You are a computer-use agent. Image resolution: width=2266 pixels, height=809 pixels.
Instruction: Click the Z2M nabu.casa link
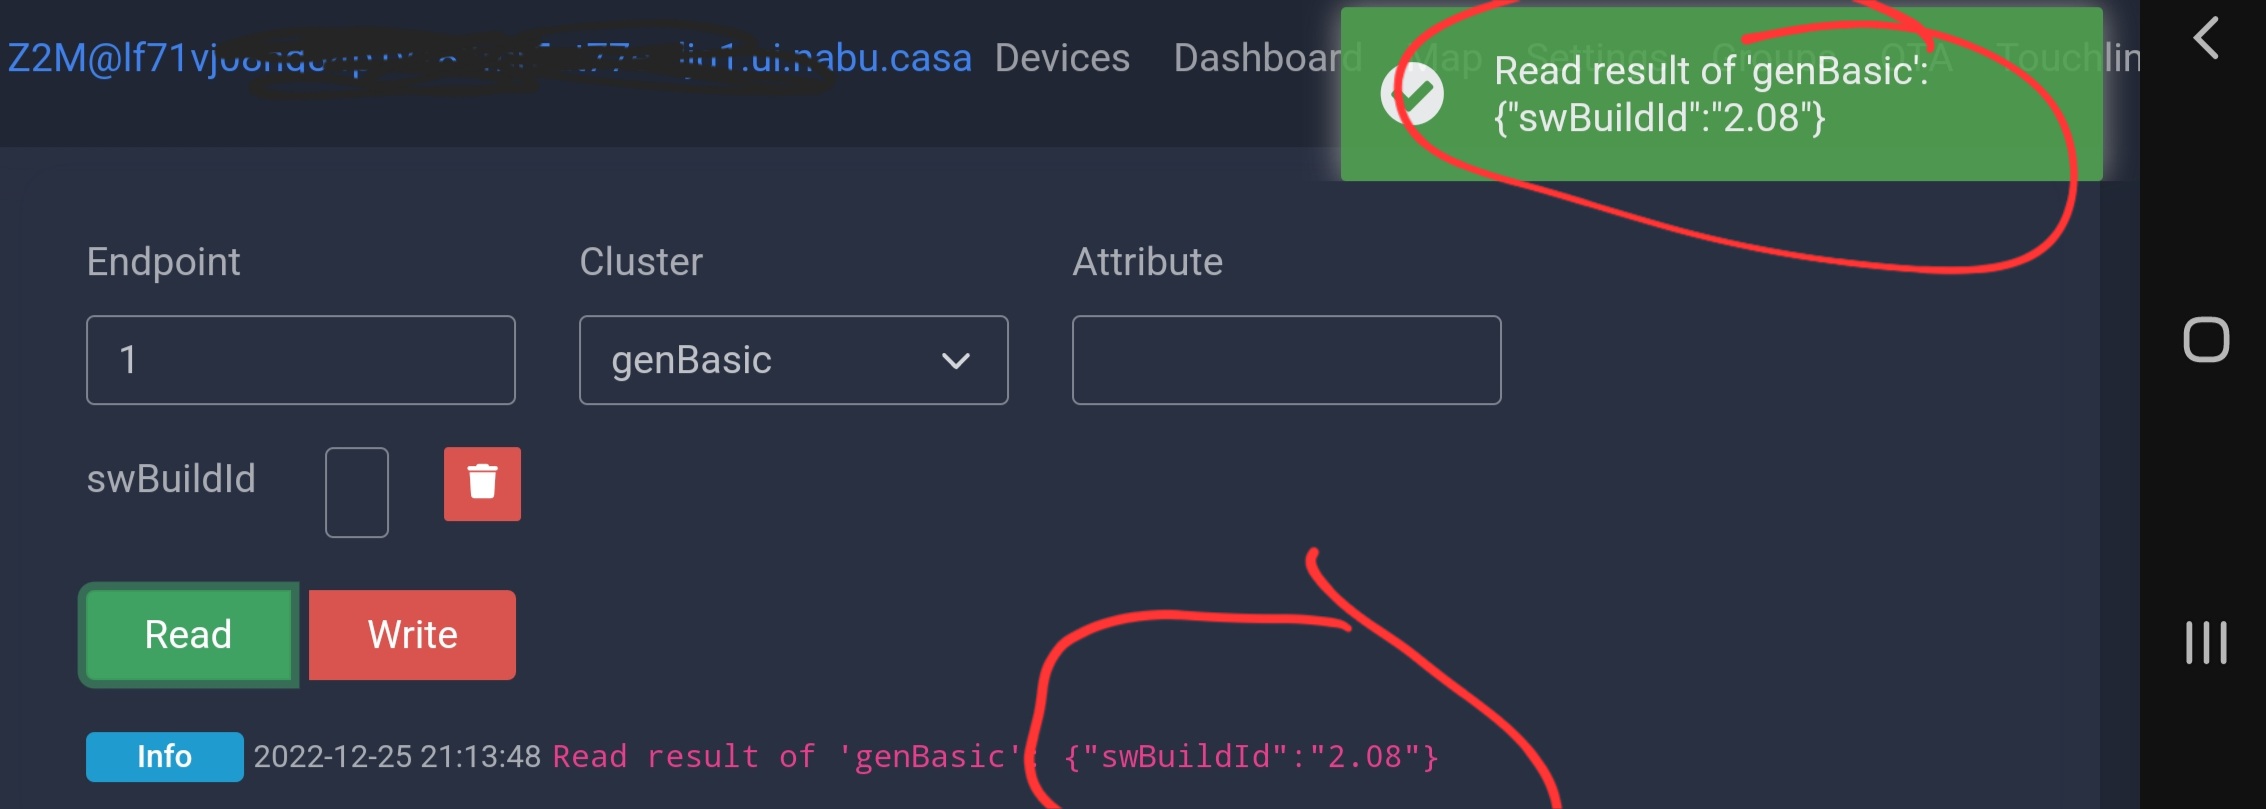[x=490, y=58]
